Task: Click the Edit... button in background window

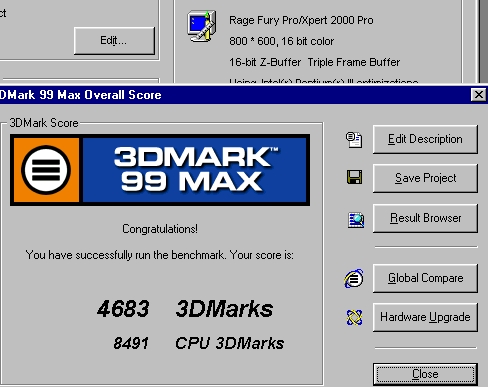Action: tap(114, 41)
